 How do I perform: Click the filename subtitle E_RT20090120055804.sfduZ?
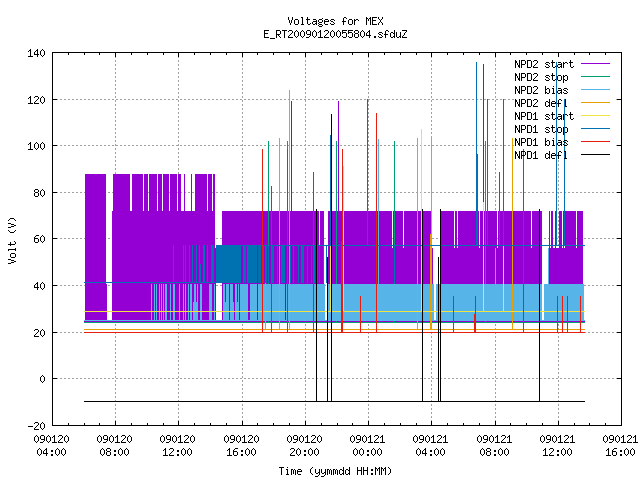click(335, 34)
